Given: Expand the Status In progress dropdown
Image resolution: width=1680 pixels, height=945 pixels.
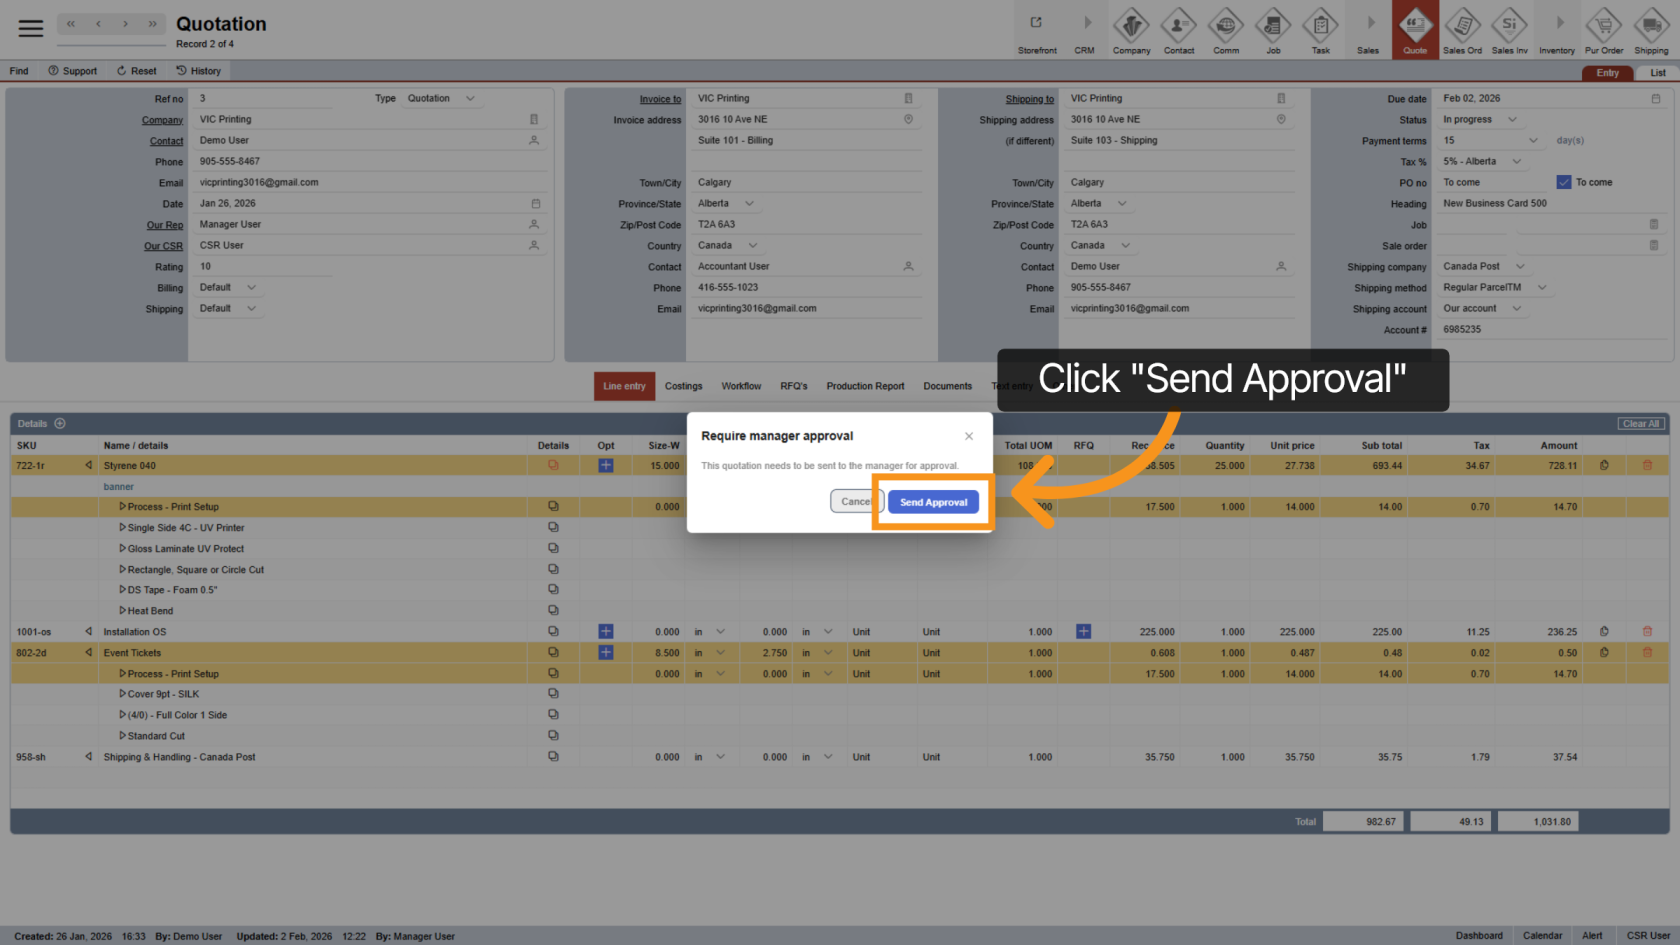Looking at the screenshot, I should coord(1512,120).
